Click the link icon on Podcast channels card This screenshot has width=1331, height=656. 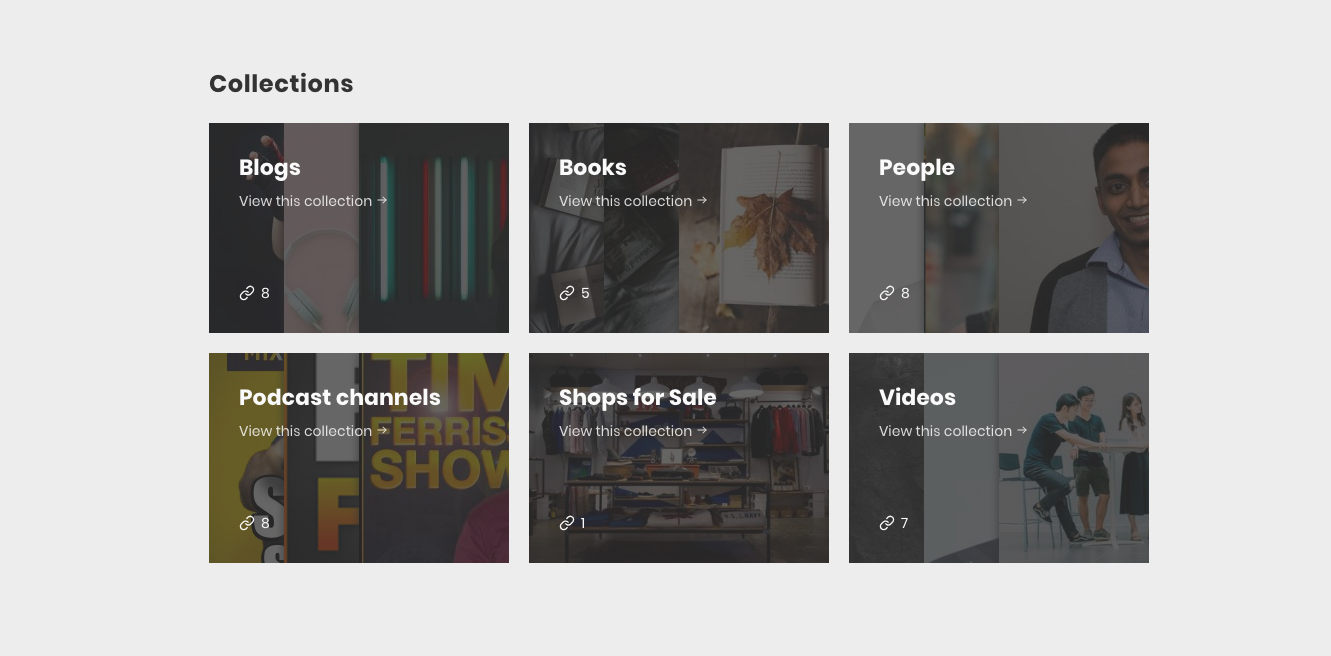pos(246,523)
